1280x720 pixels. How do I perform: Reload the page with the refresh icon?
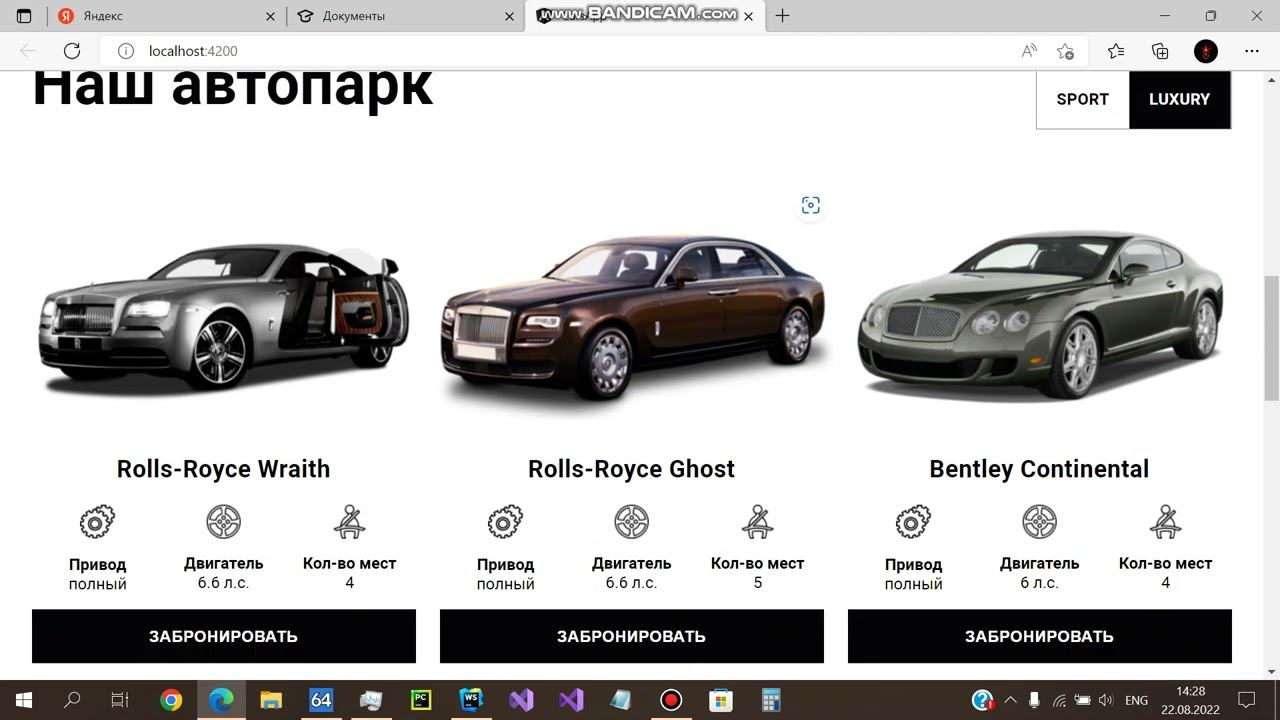click(x=72, y=51)
